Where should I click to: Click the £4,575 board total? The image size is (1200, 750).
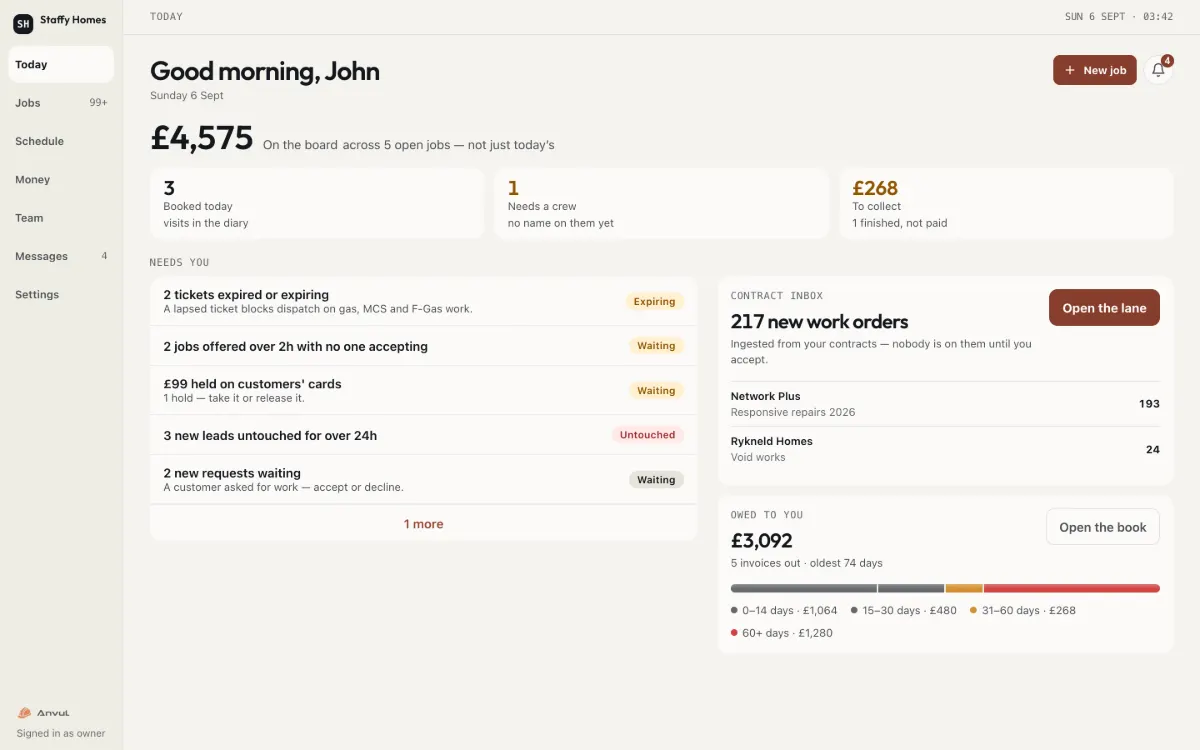pos(202,138)
